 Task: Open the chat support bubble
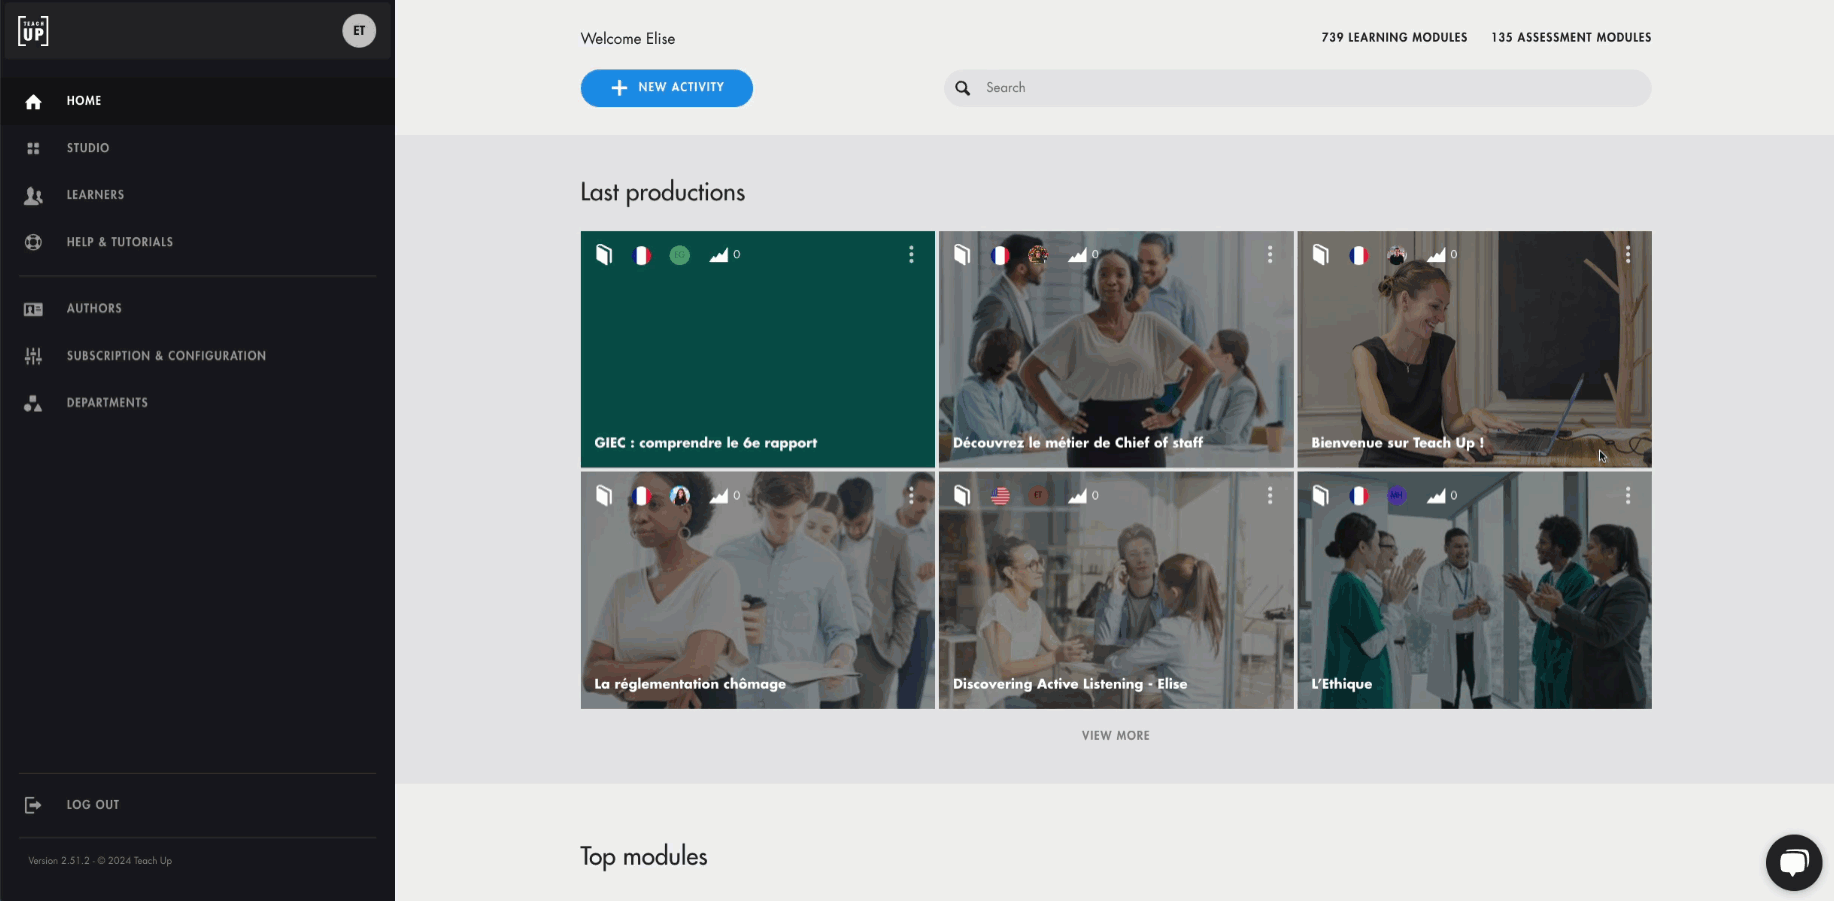point(1794,862)
